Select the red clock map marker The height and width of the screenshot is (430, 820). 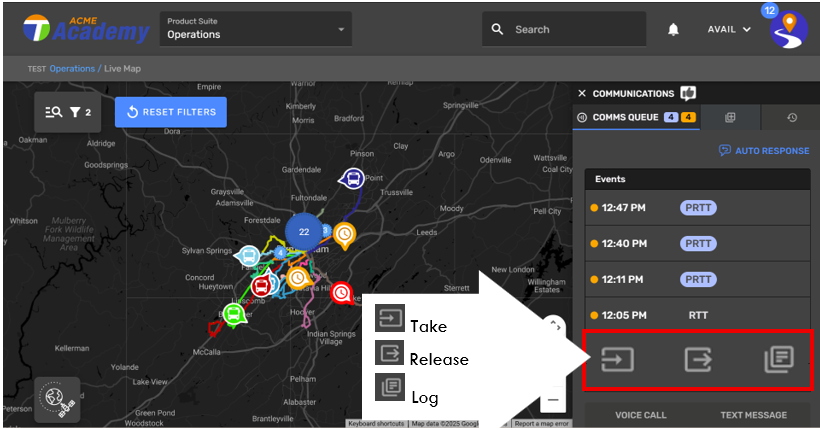click(342, 293)
